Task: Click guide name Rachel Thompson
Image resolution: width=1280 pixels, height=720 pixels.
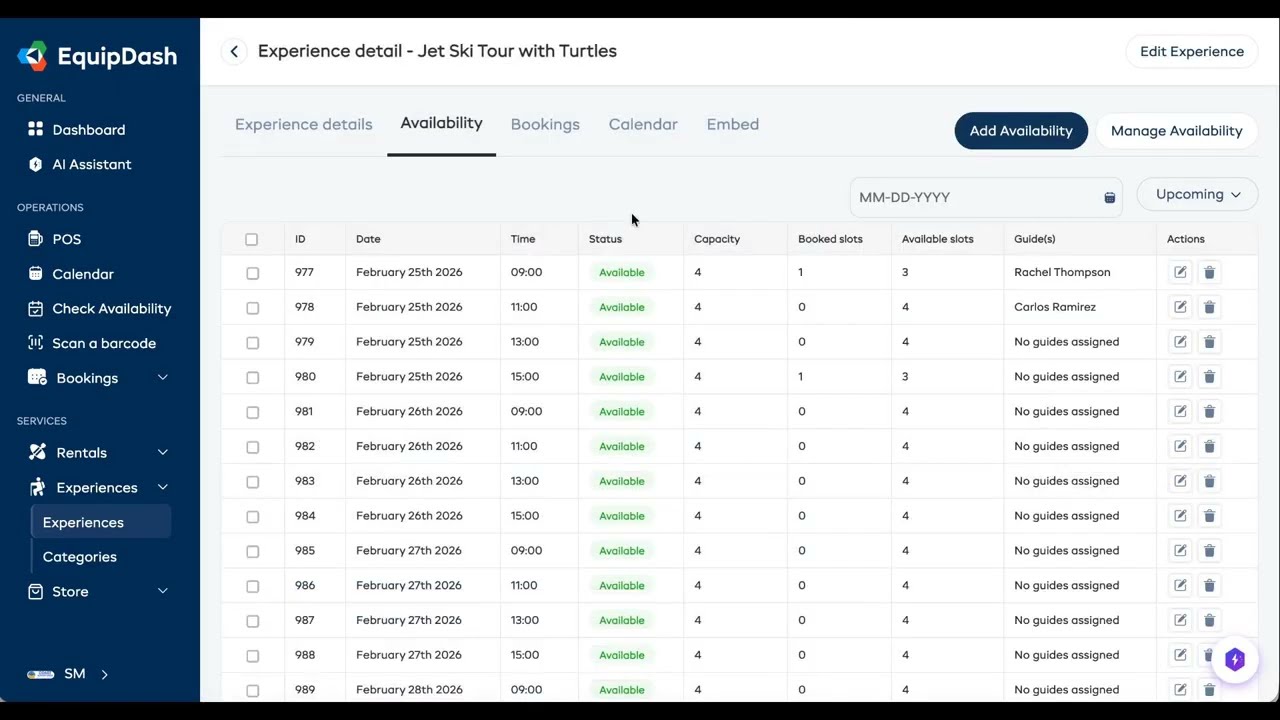Action: [x=1062, y=272]
